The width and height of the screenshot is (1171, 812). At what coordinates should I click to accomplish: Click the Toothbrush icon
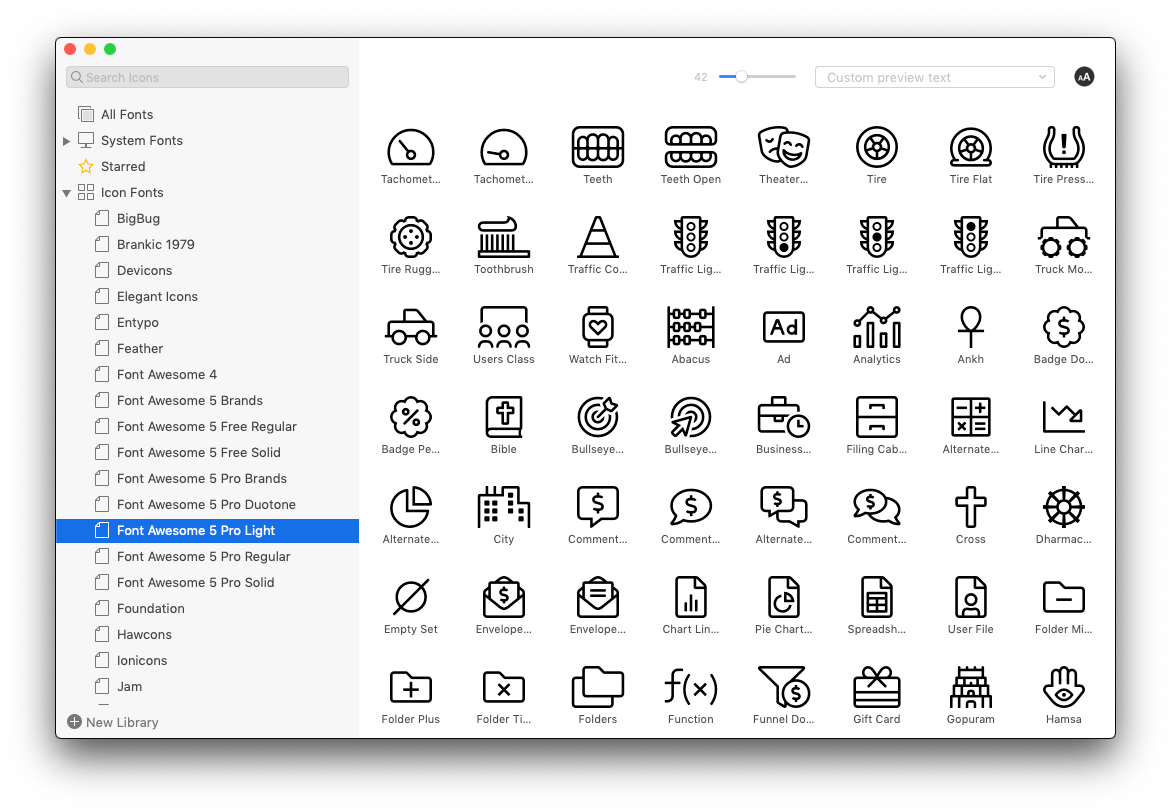[x=504, y=235]
